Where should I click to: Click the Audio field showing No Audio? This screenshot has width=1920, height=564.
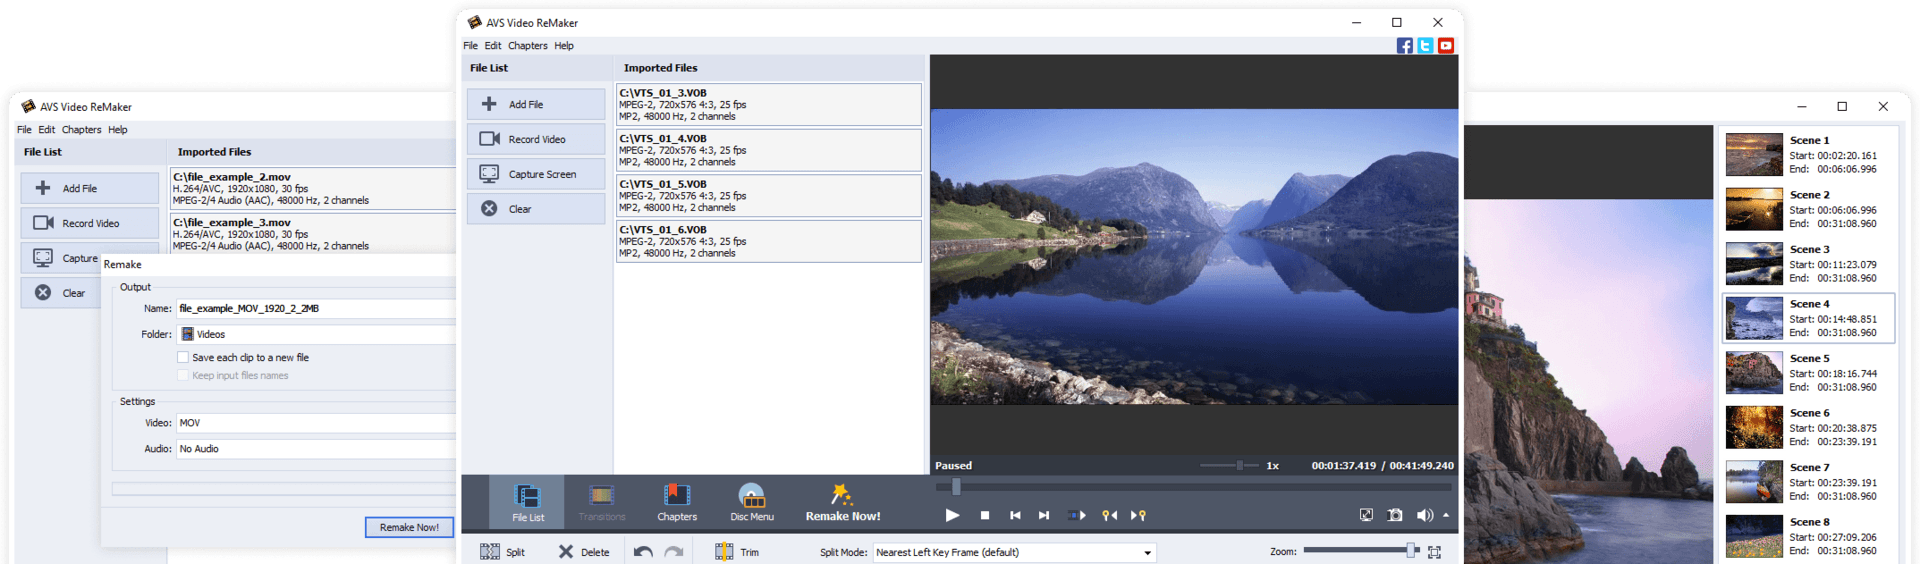pos(316,449)
